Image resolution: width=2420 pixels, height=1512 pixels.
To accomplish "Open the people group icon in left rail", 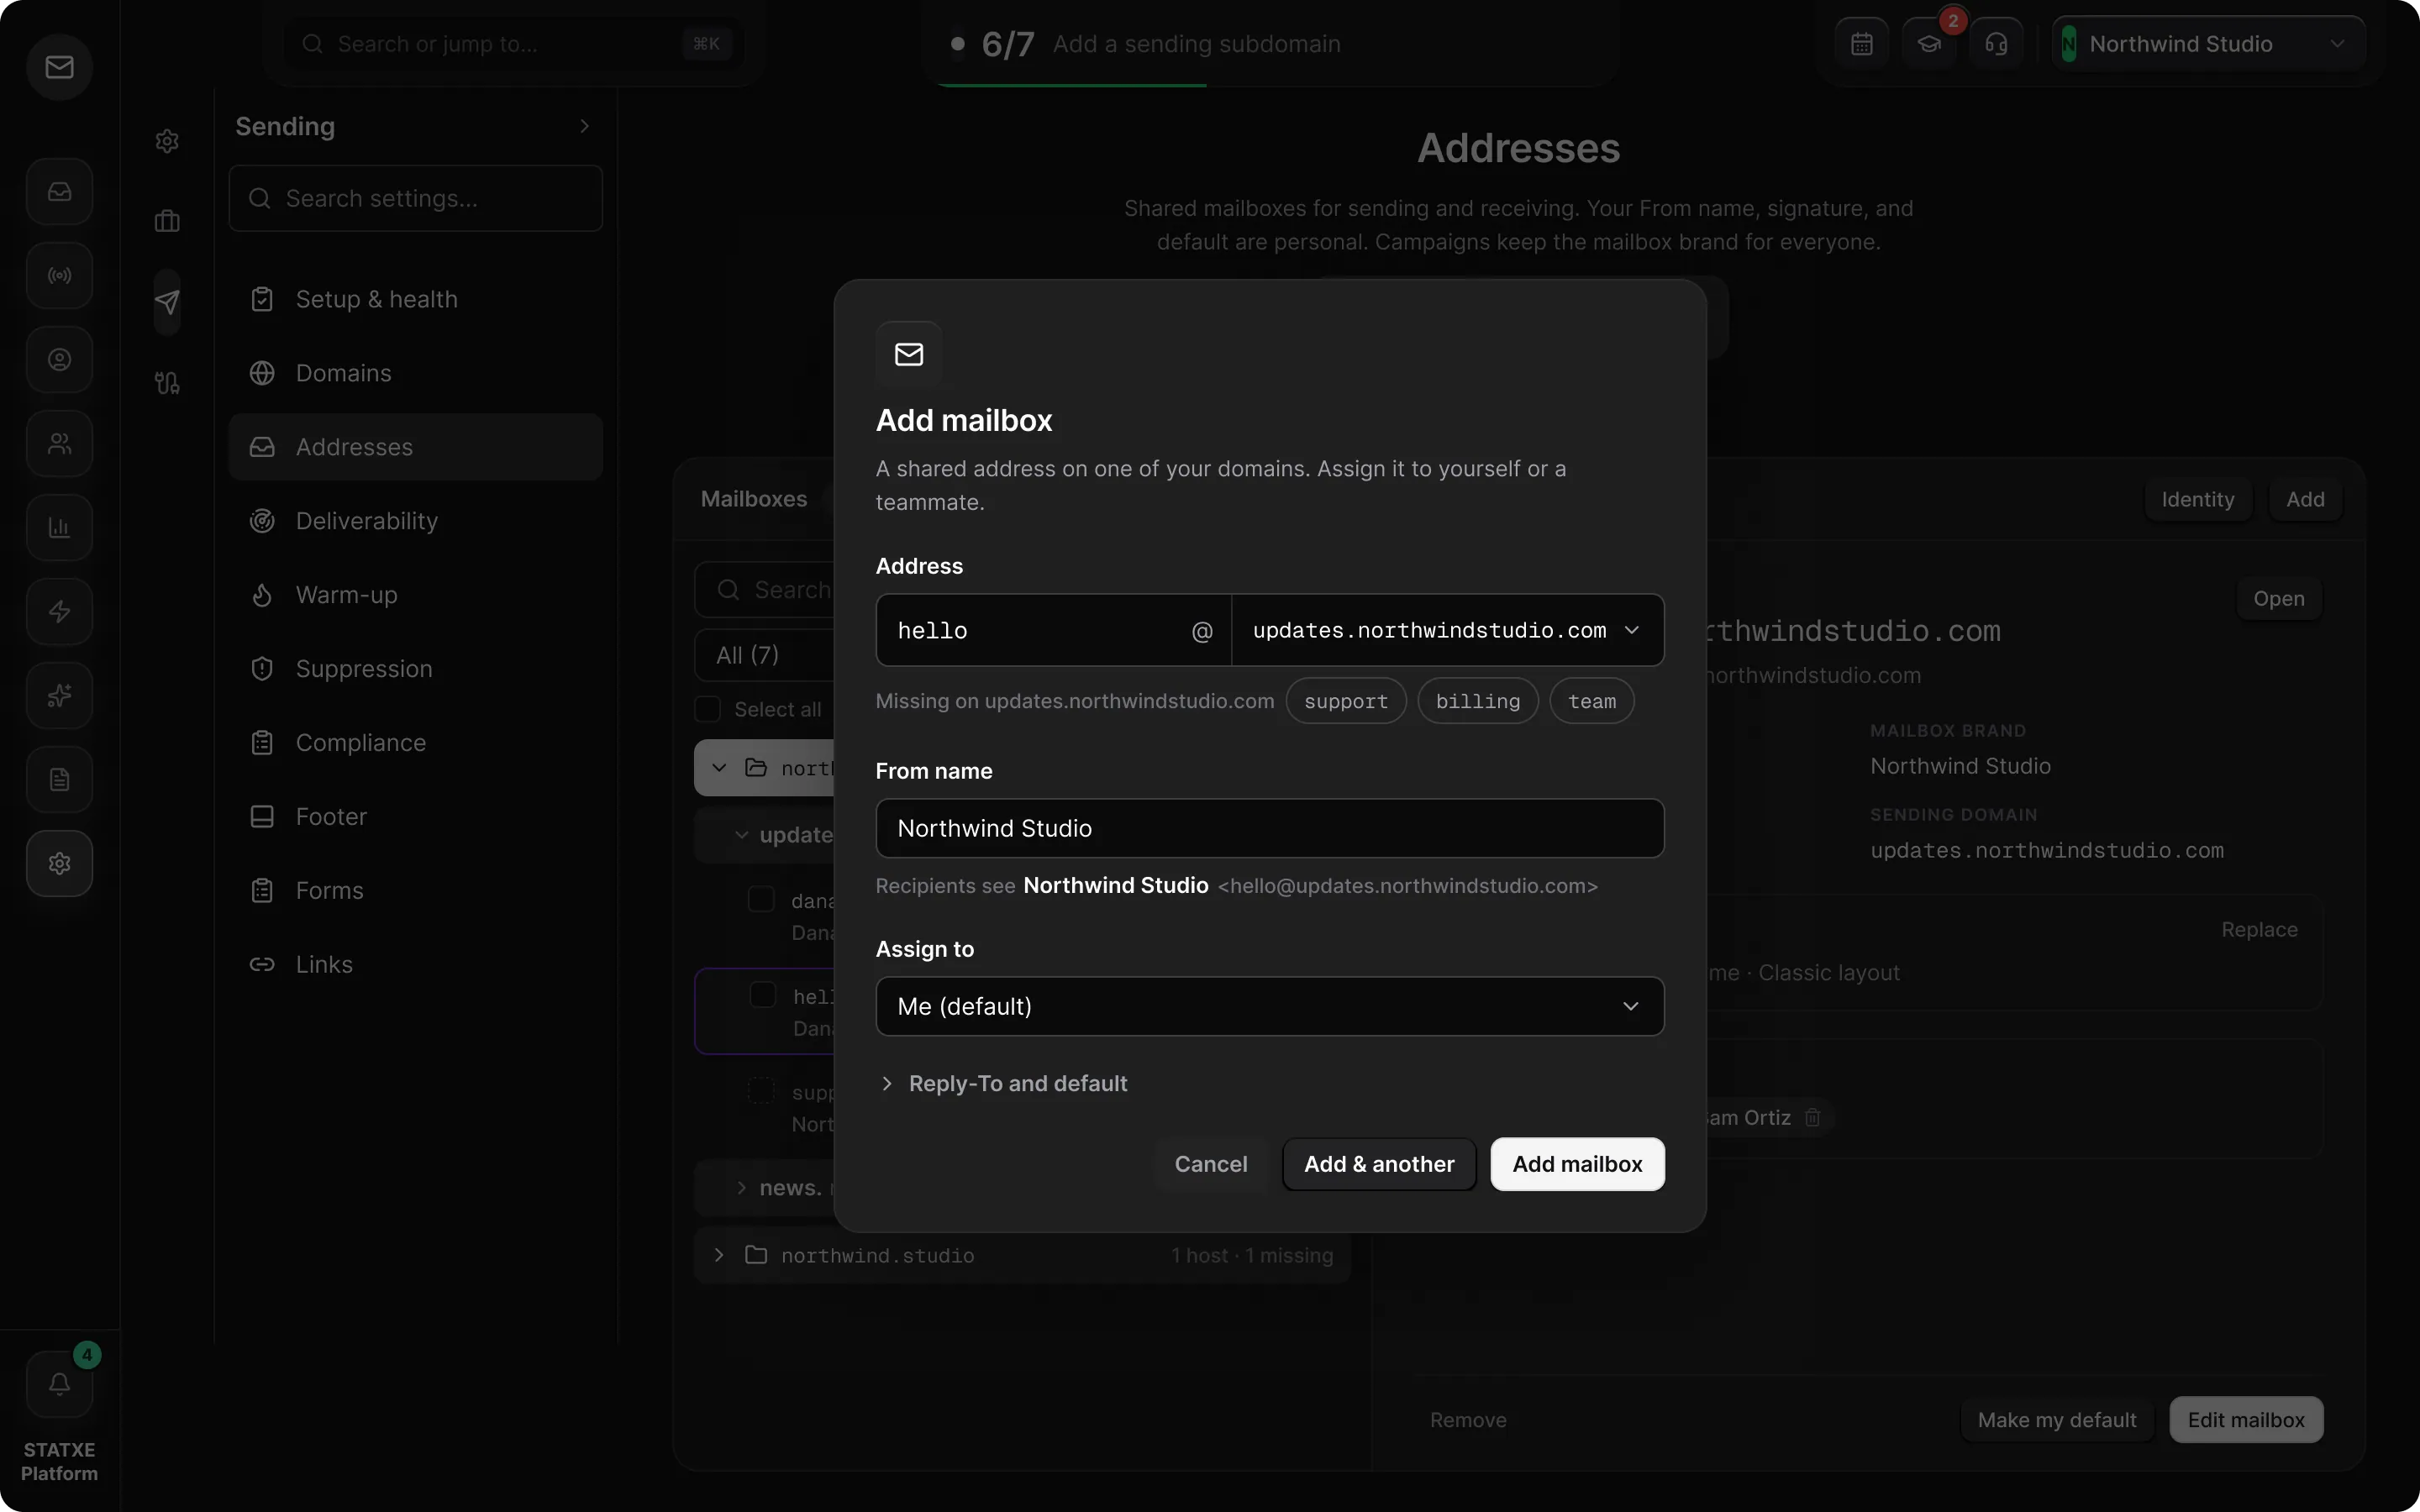I will [x=59, y=443].
